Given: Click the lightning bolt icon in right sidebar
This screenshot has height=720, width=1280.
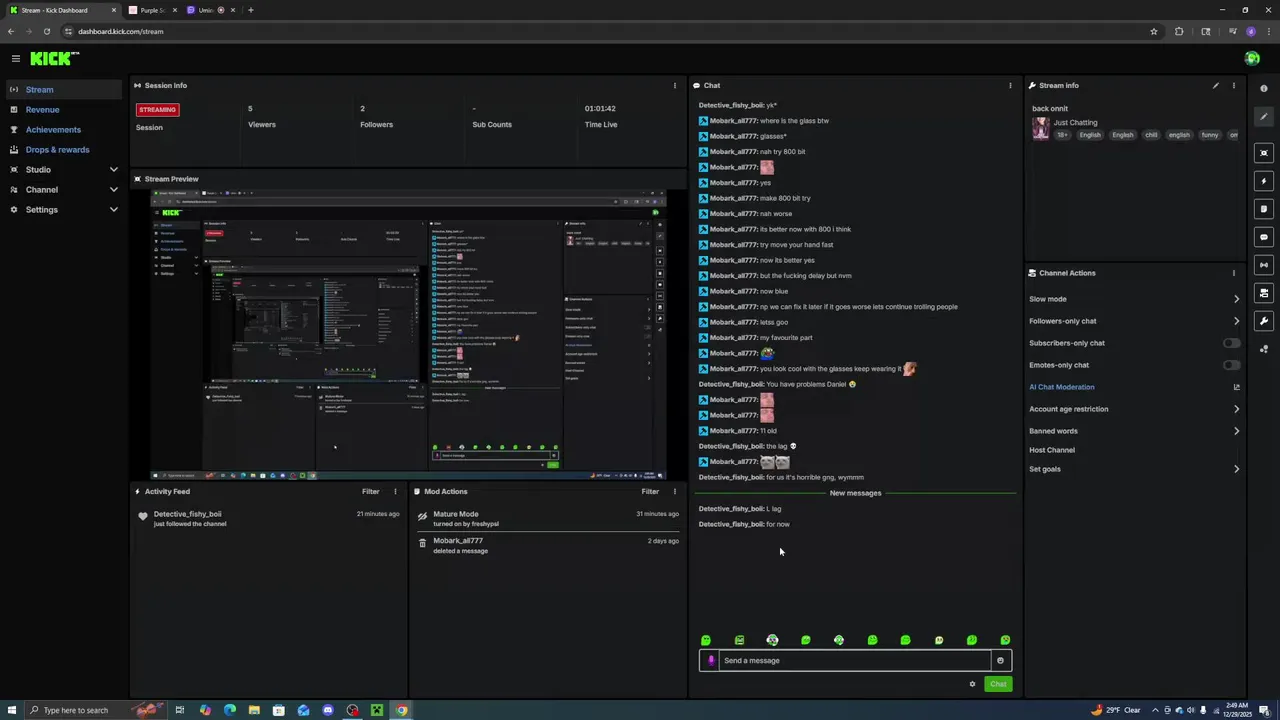Looking at the screenshot, I should tap(1264, 181).
